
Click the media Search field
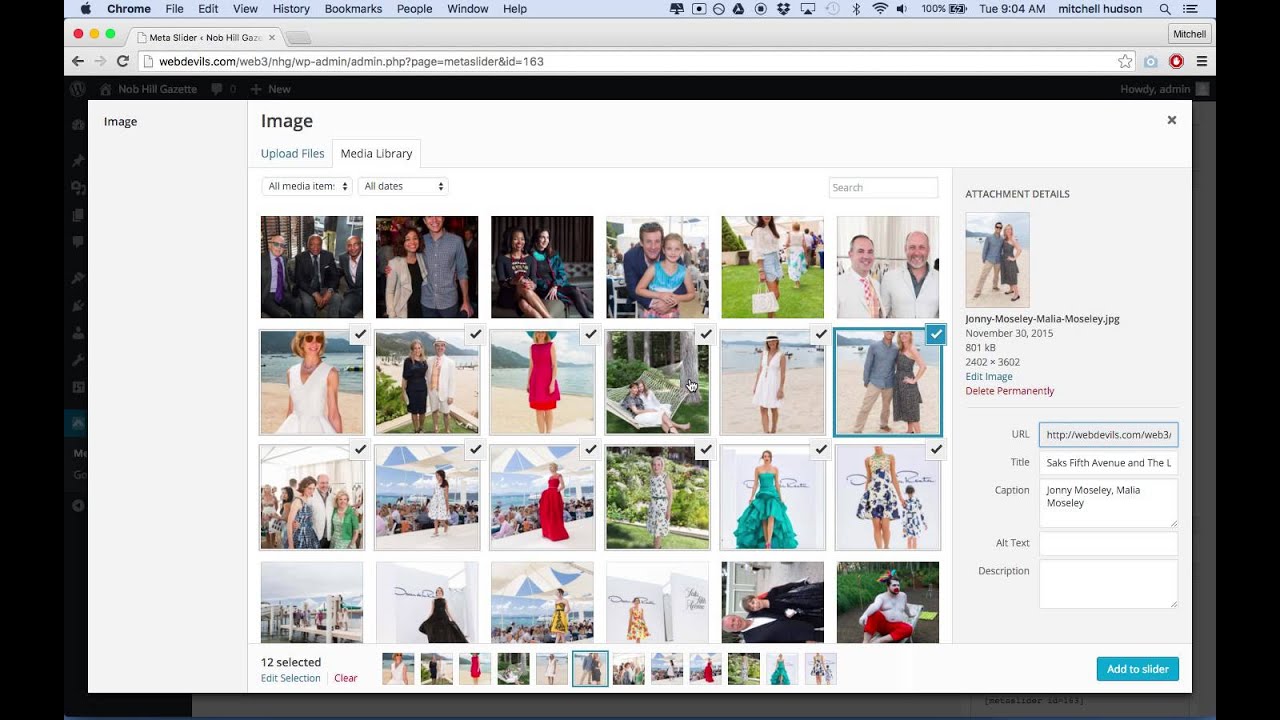tap(883, 187)
